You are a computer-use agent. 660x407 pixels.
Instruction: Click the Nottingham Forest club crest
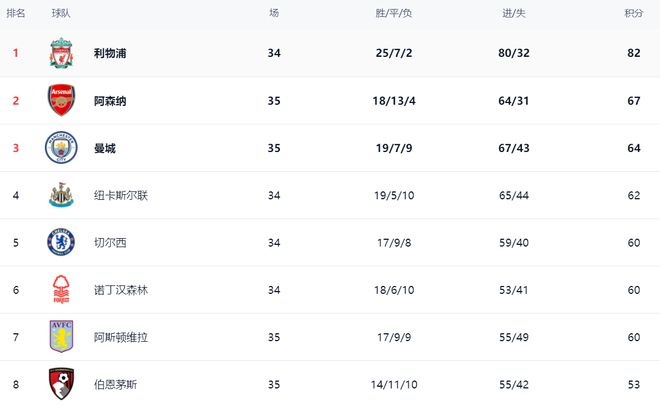pos(61,289)
